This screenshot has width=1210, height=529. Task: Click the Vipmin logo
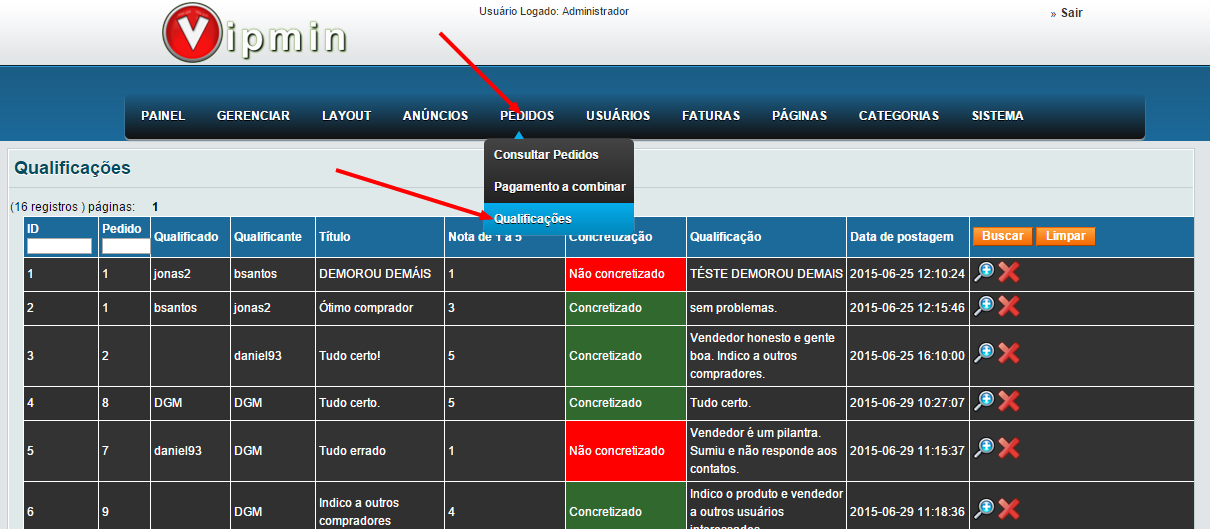click(254, 32)
